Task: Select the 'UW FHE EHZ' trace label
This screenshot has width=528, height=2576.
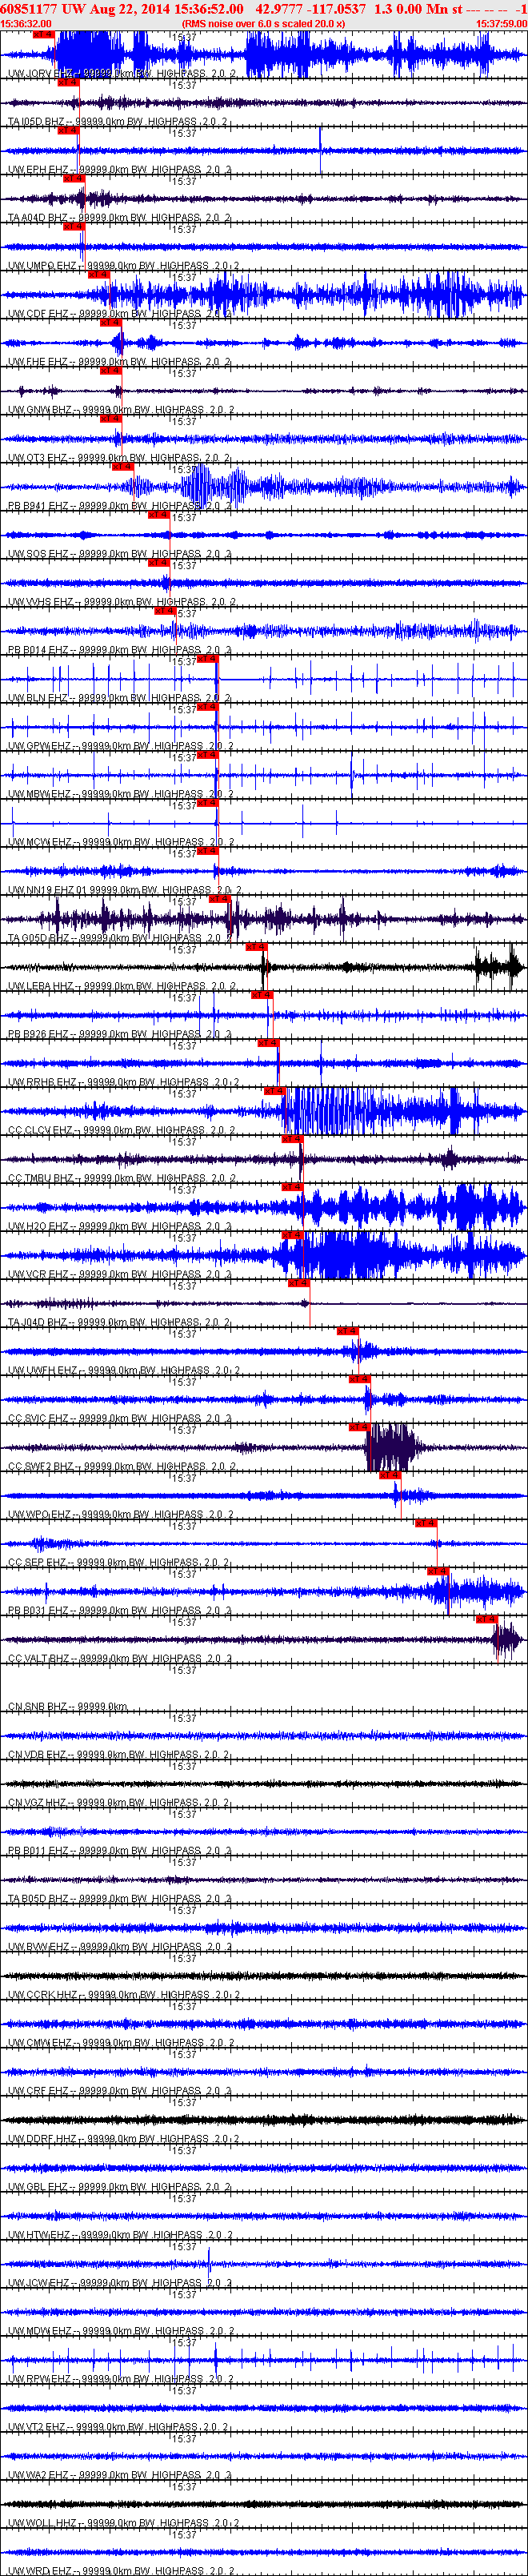Action: [x=119, y=362]
